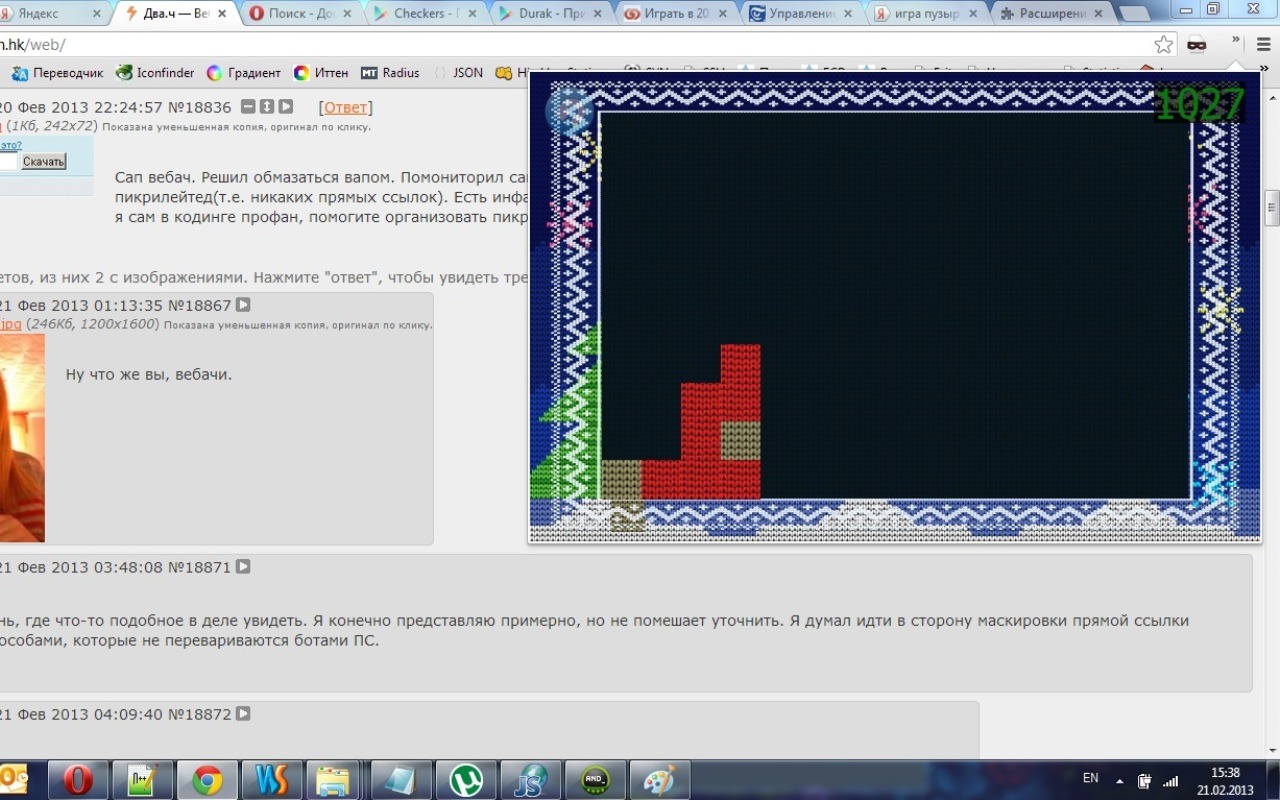1280x800 pixels.
Task: Click the tan block inside the red stack
Action: 740,441
